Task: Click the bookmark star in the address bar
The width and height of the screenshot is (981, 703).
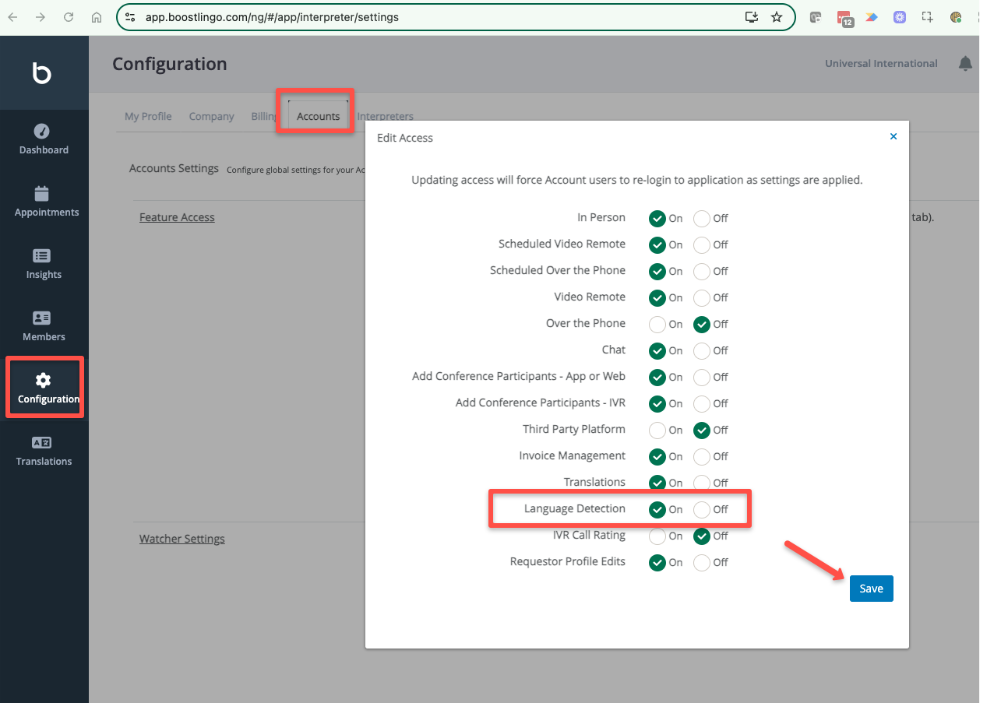Action: (777, 17)
